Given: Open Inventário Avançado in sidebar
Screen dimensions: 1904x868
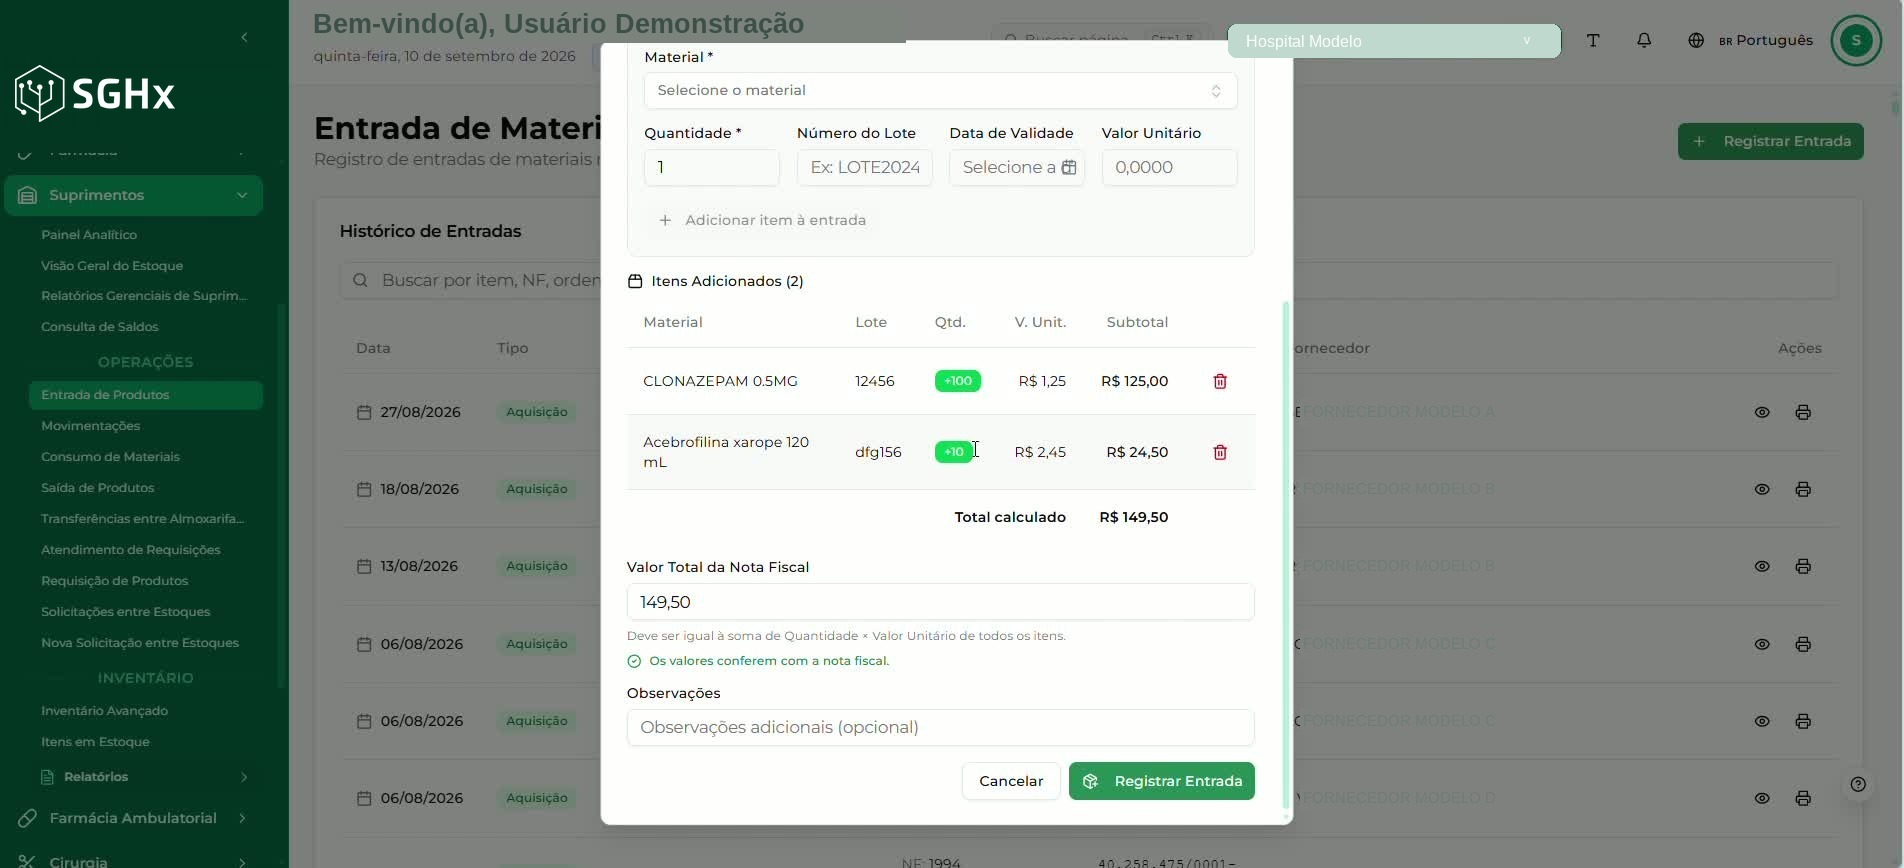Looking at the screenshot, I should (104, 711).
